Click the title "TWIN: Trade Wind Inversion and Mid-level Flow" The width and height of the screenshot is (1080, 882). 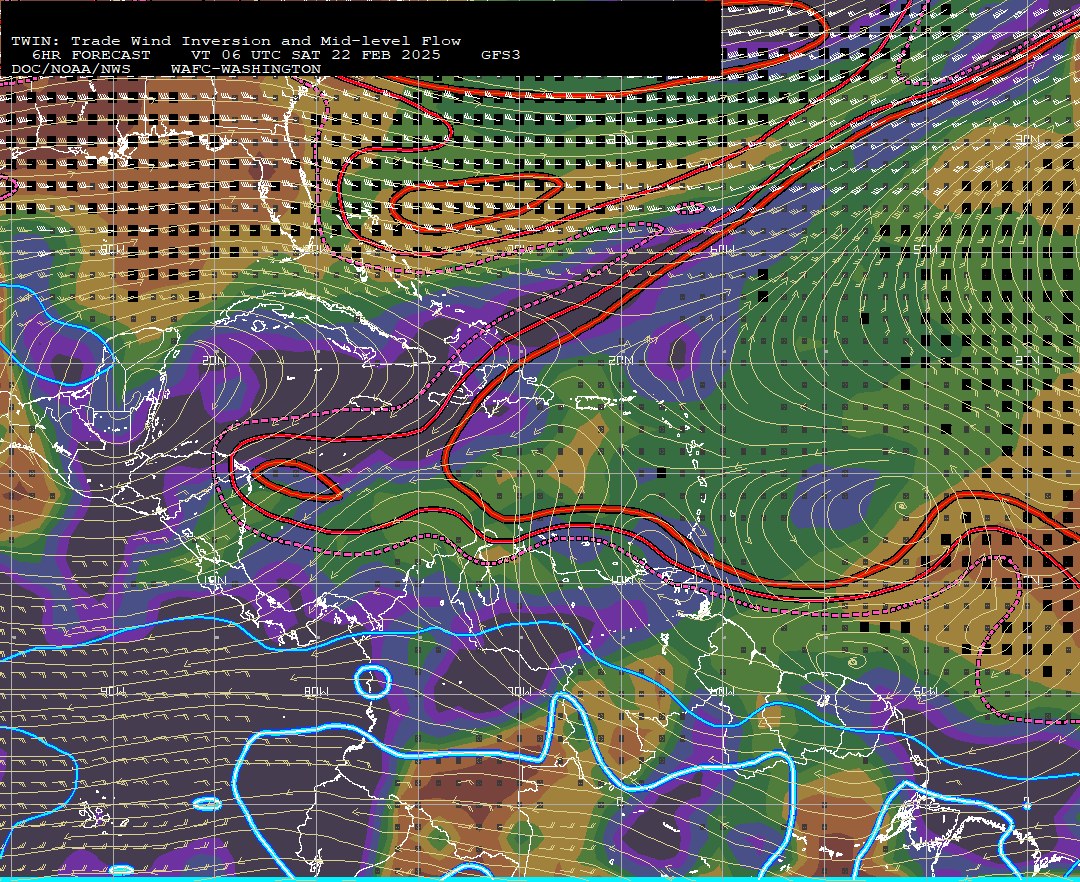pyautogui.click(x=236, y=41)
